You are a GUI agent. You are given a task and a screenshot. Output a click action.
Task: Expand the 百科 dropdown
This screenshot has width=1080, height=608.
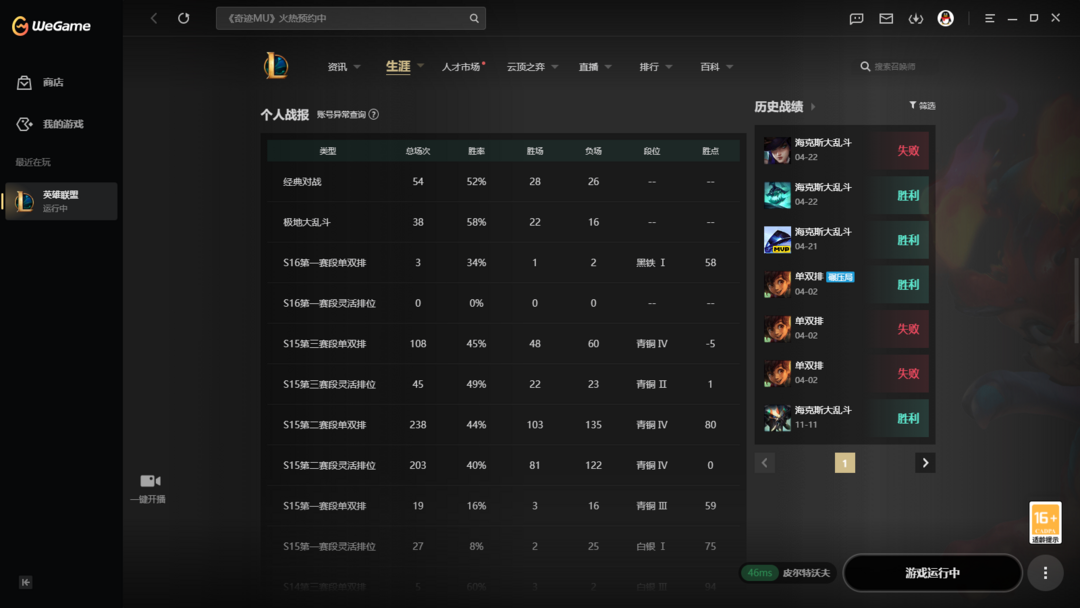point(729,67)
